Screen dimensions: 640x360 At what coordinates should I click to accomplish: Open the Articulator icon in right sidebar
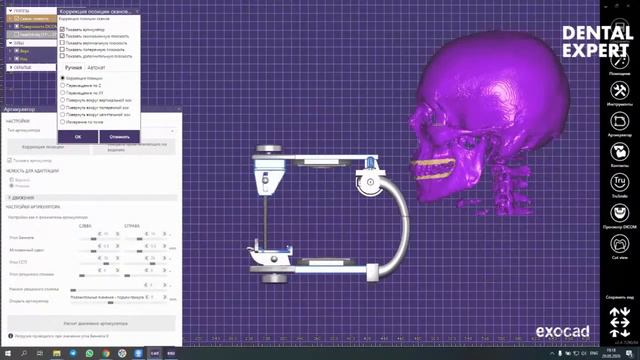(619, 121)
